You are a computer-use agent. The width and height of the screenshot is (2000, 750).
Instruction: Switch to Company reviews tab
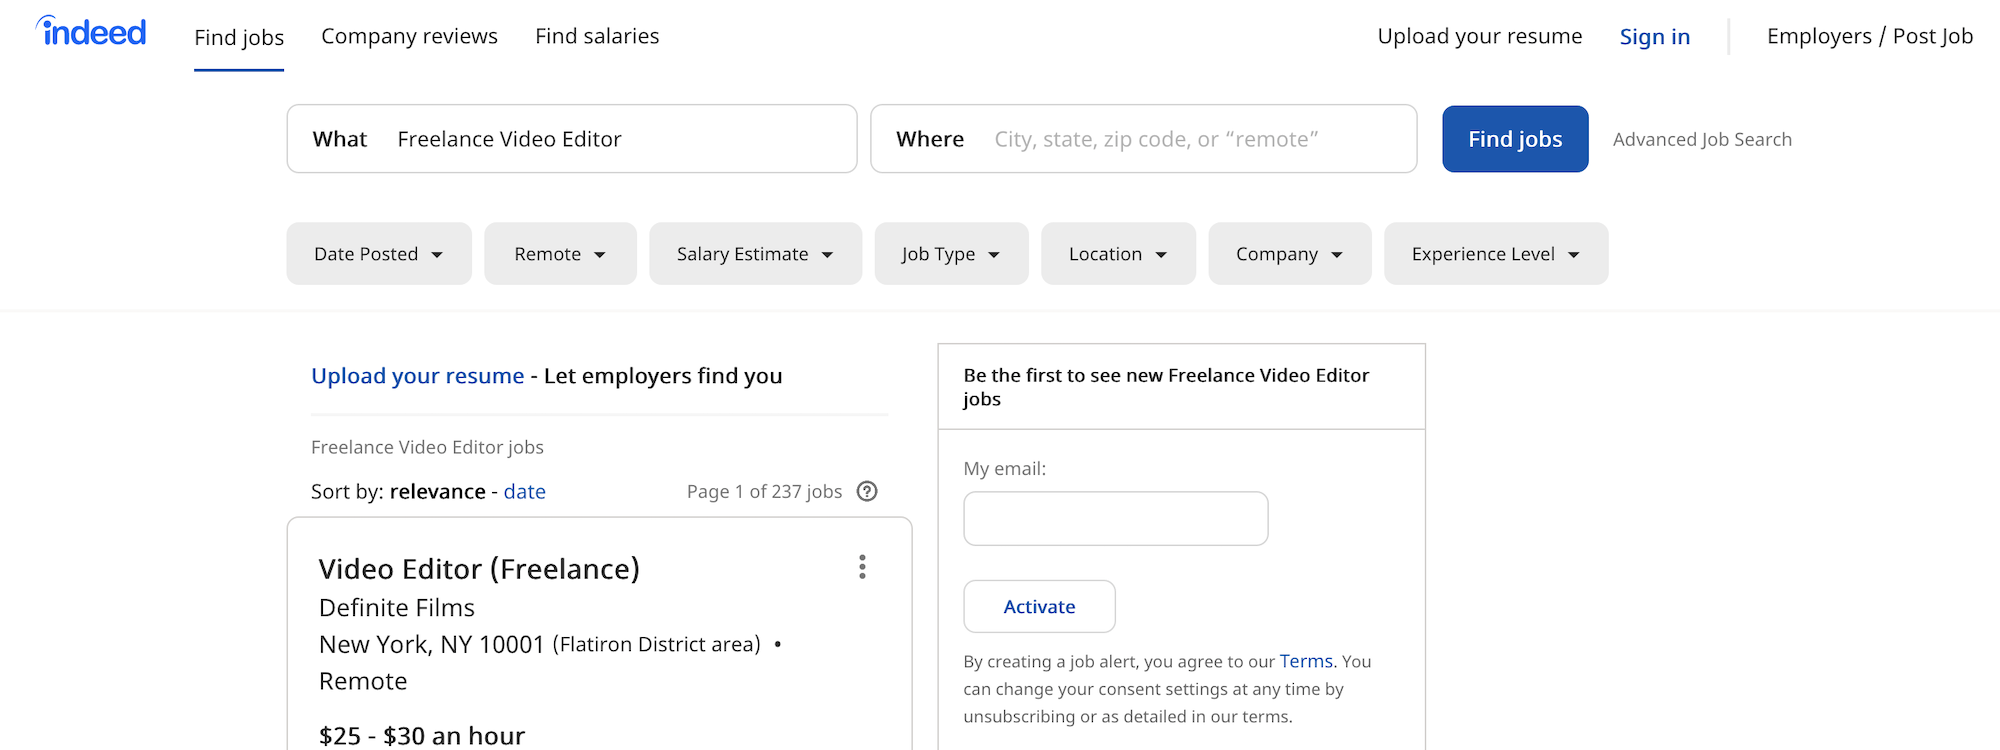coord(409,36)
